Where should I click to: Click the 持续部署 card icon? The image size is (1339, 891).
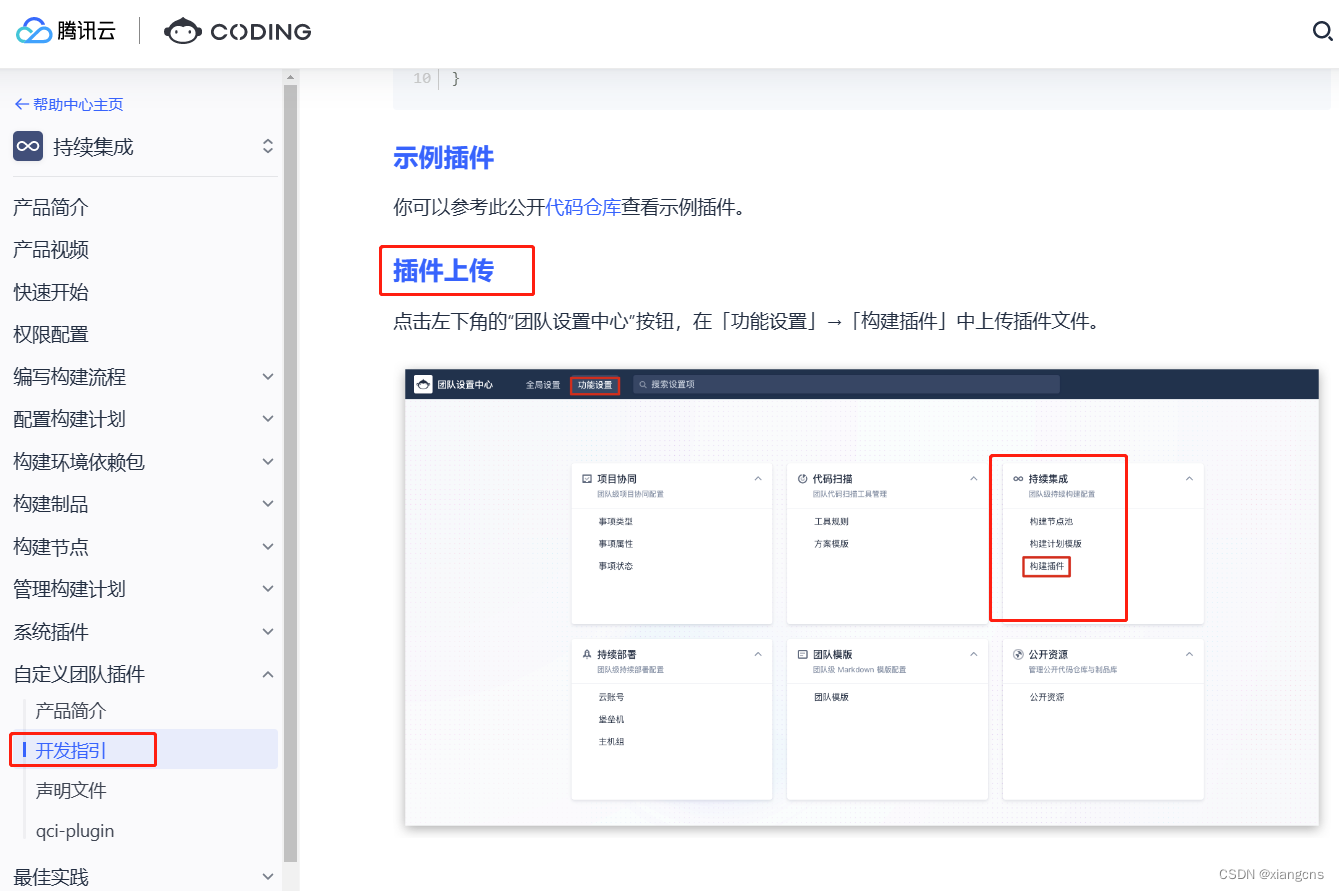587,654
